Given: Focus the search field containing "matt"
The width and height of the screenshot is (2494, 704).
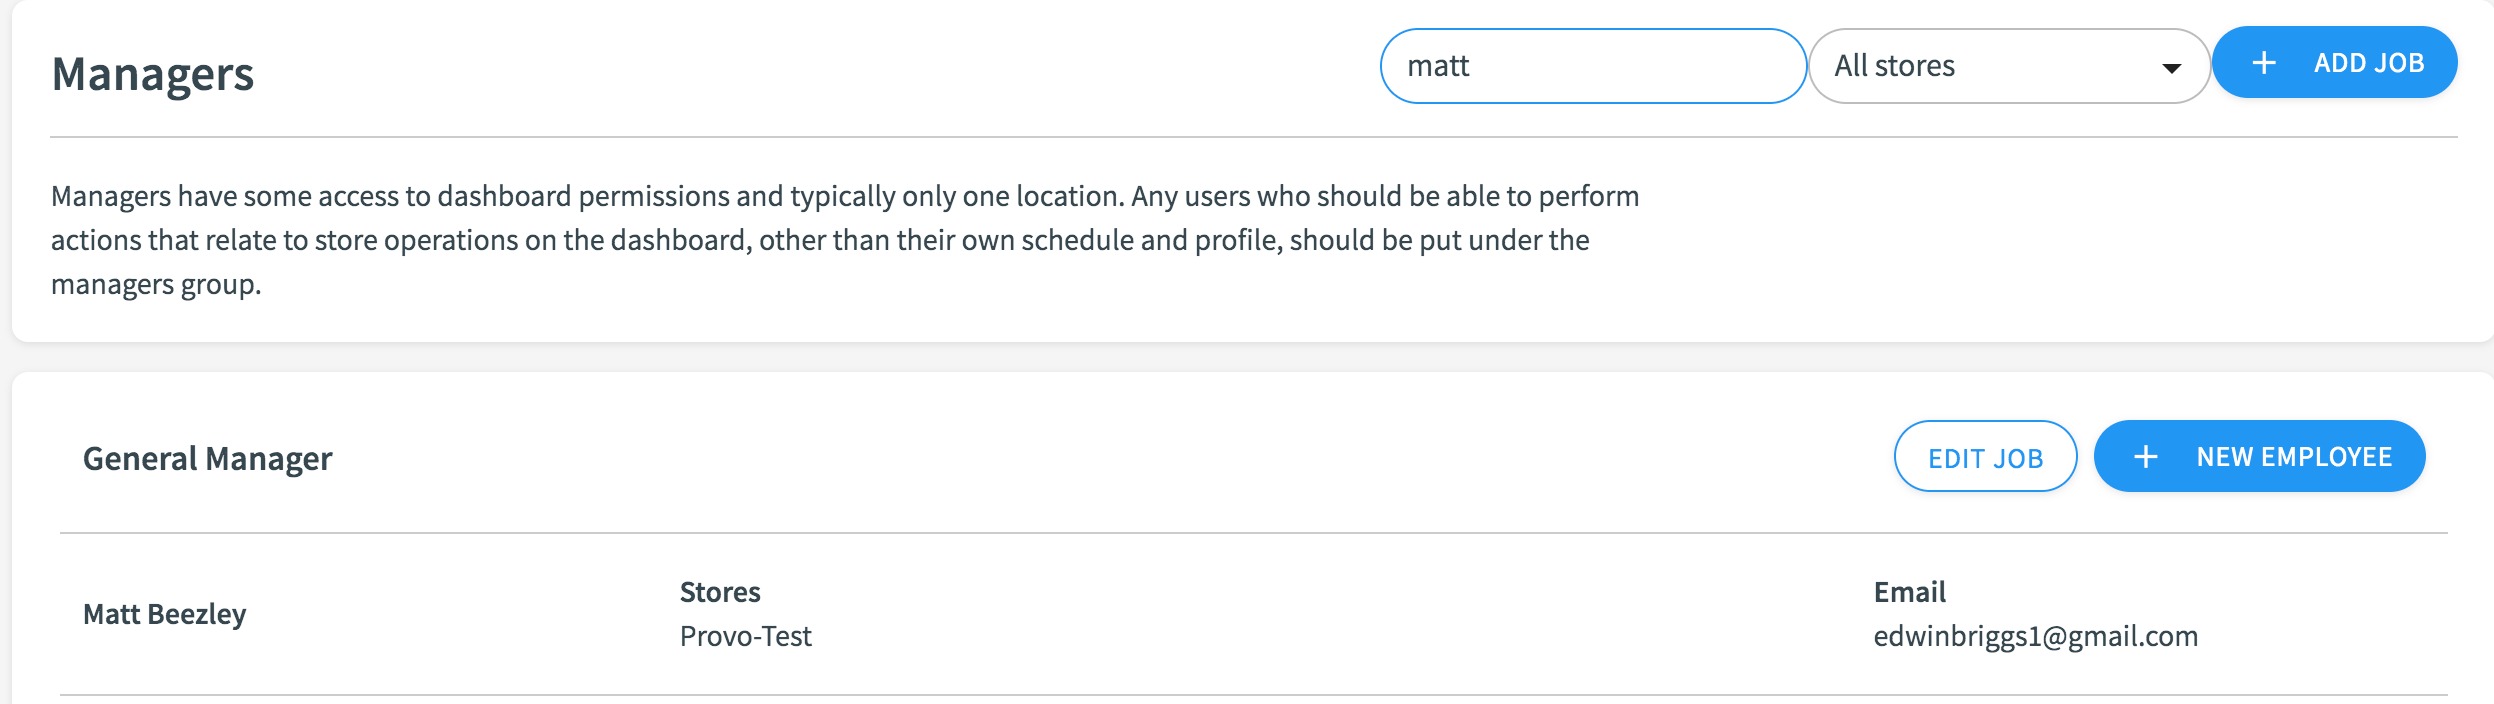Looking at the screenshot, I should (1593, 66).
